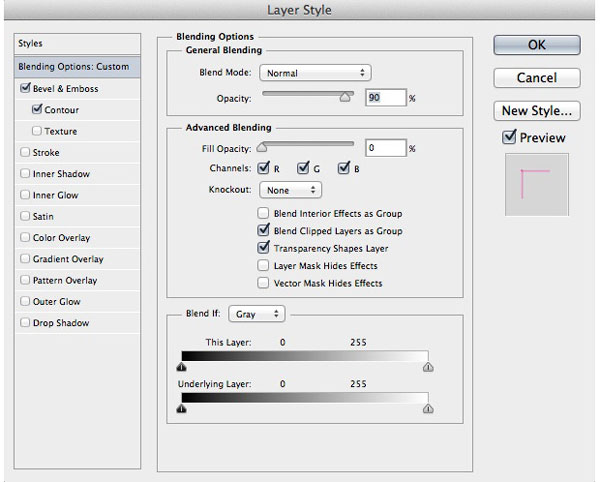Open the Stroke settings label
Viewport: 600px width, 482px height.
46,153
